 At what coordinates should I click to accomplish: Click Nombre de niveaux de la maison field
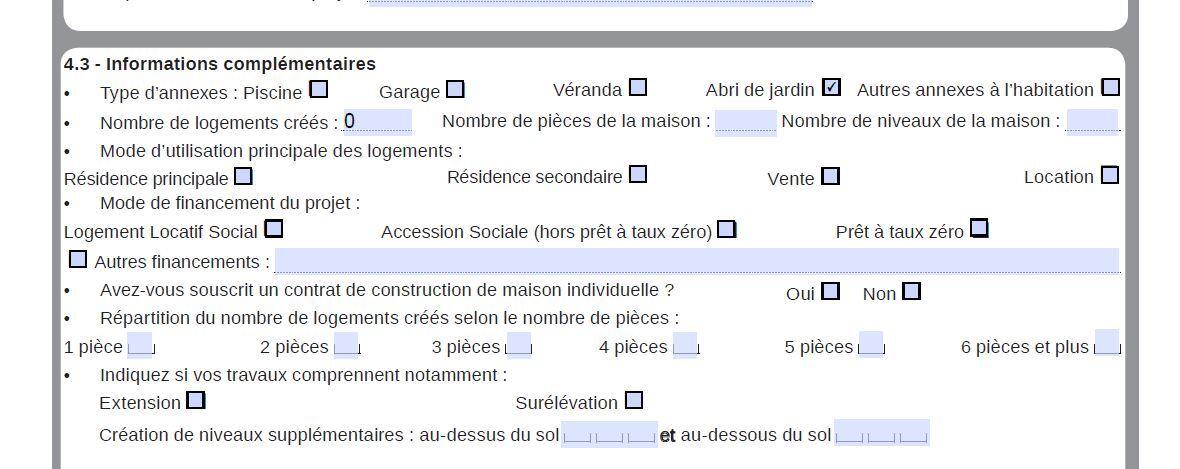pos(1091,122)
